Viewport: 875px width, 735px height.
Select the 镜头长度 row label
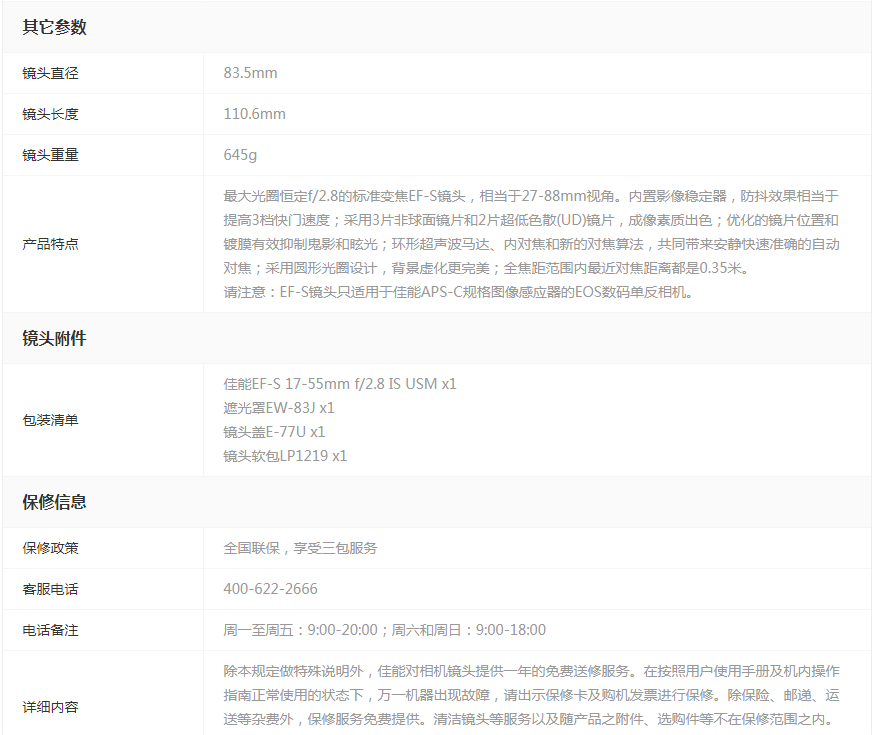[x=50, y=114]
